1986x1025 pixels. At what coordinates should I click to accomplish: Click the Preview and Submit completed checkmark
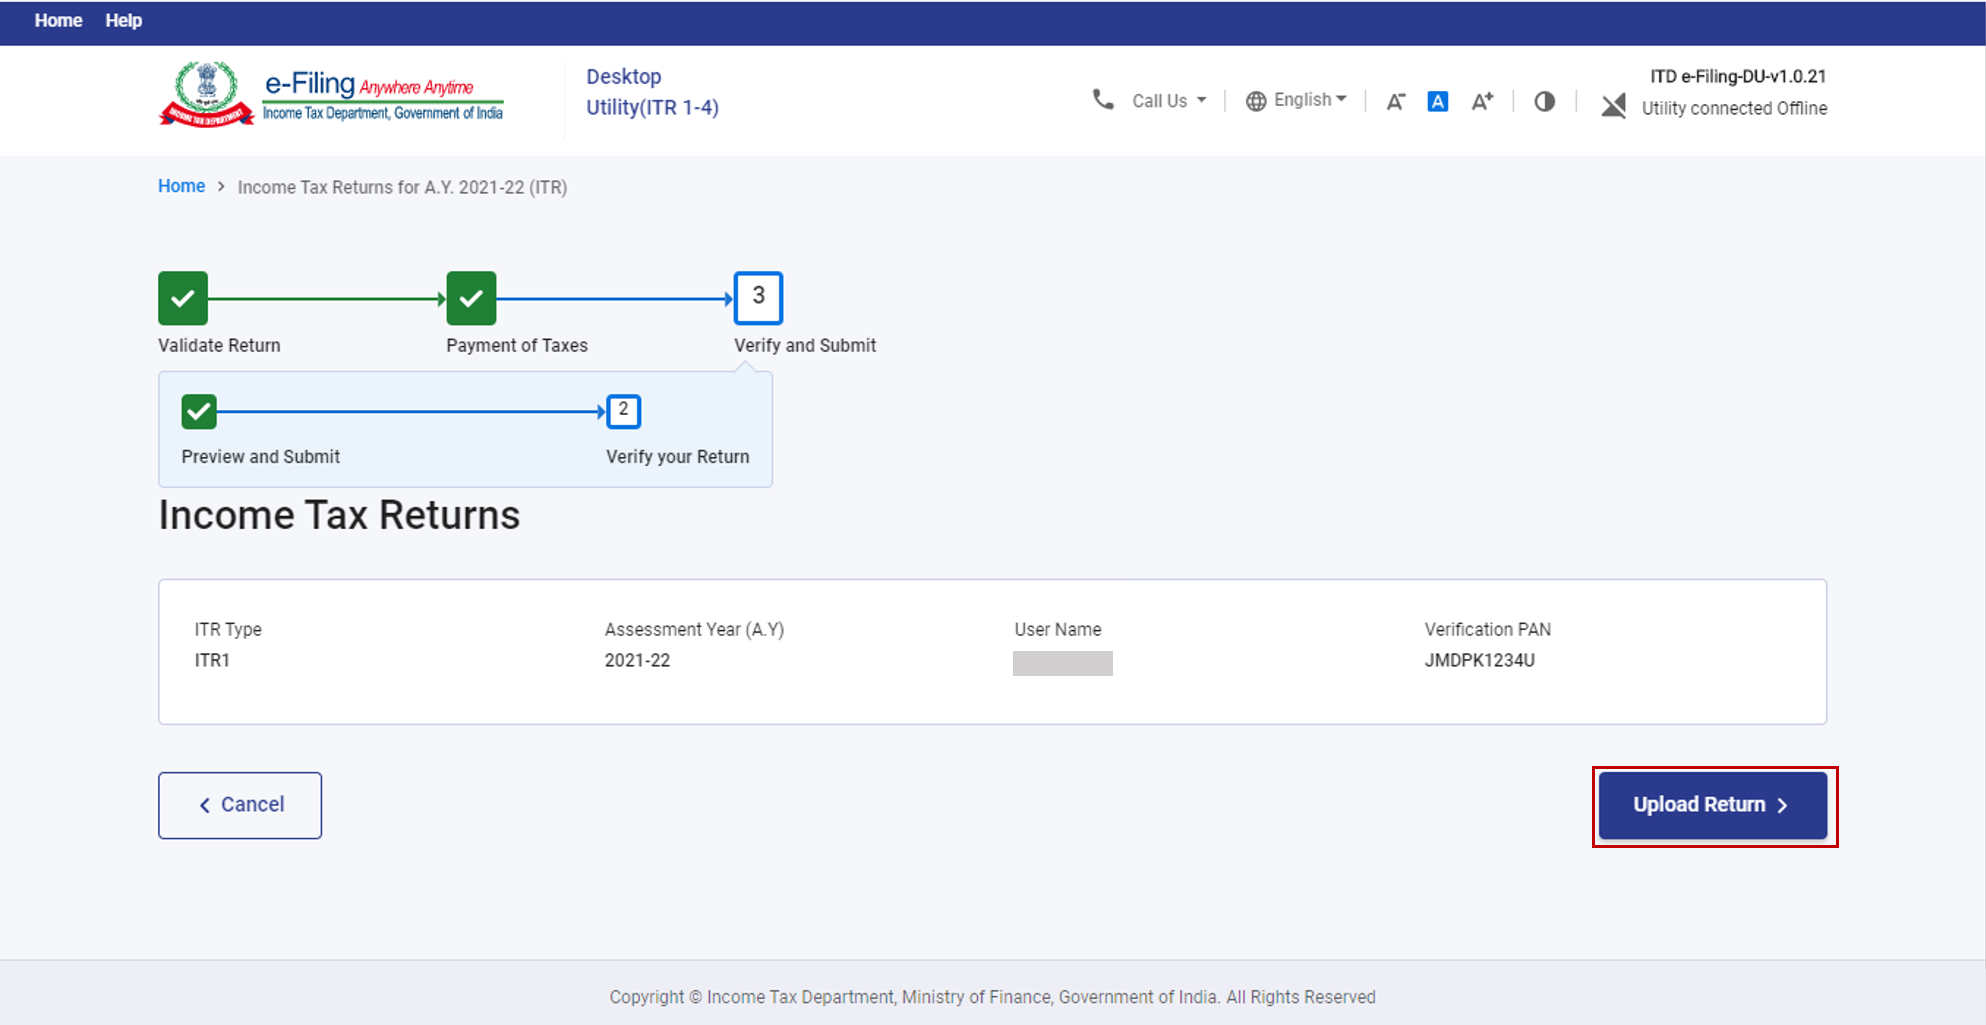click(x=199, y=411)
